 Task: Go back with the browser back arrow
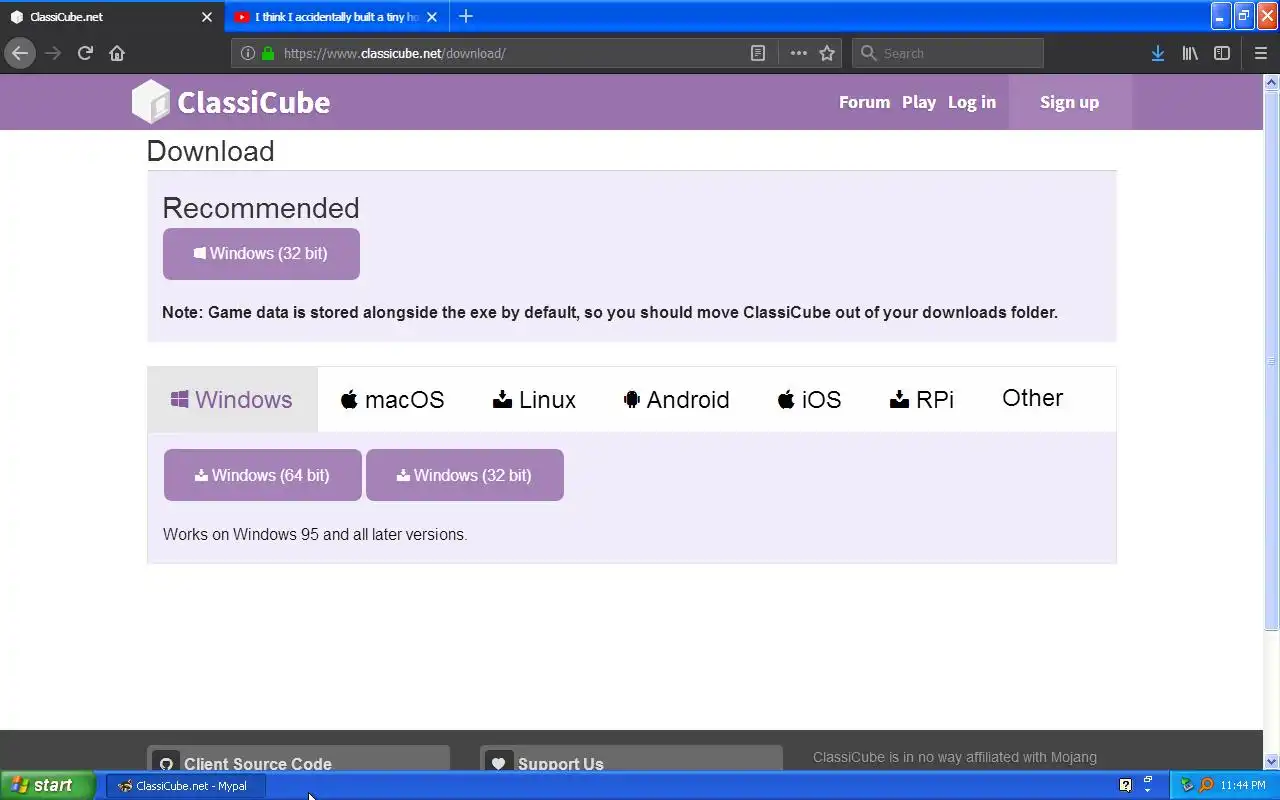pyautogui.click(x=20, y=53)
